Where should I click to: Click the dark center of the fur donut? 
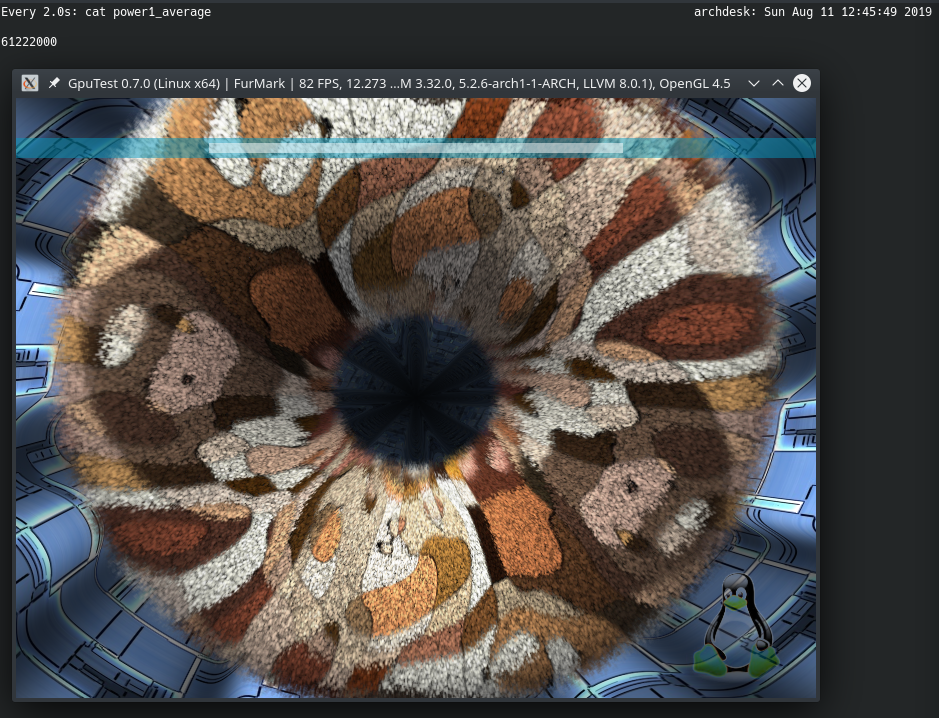click(x=415, y=391)
